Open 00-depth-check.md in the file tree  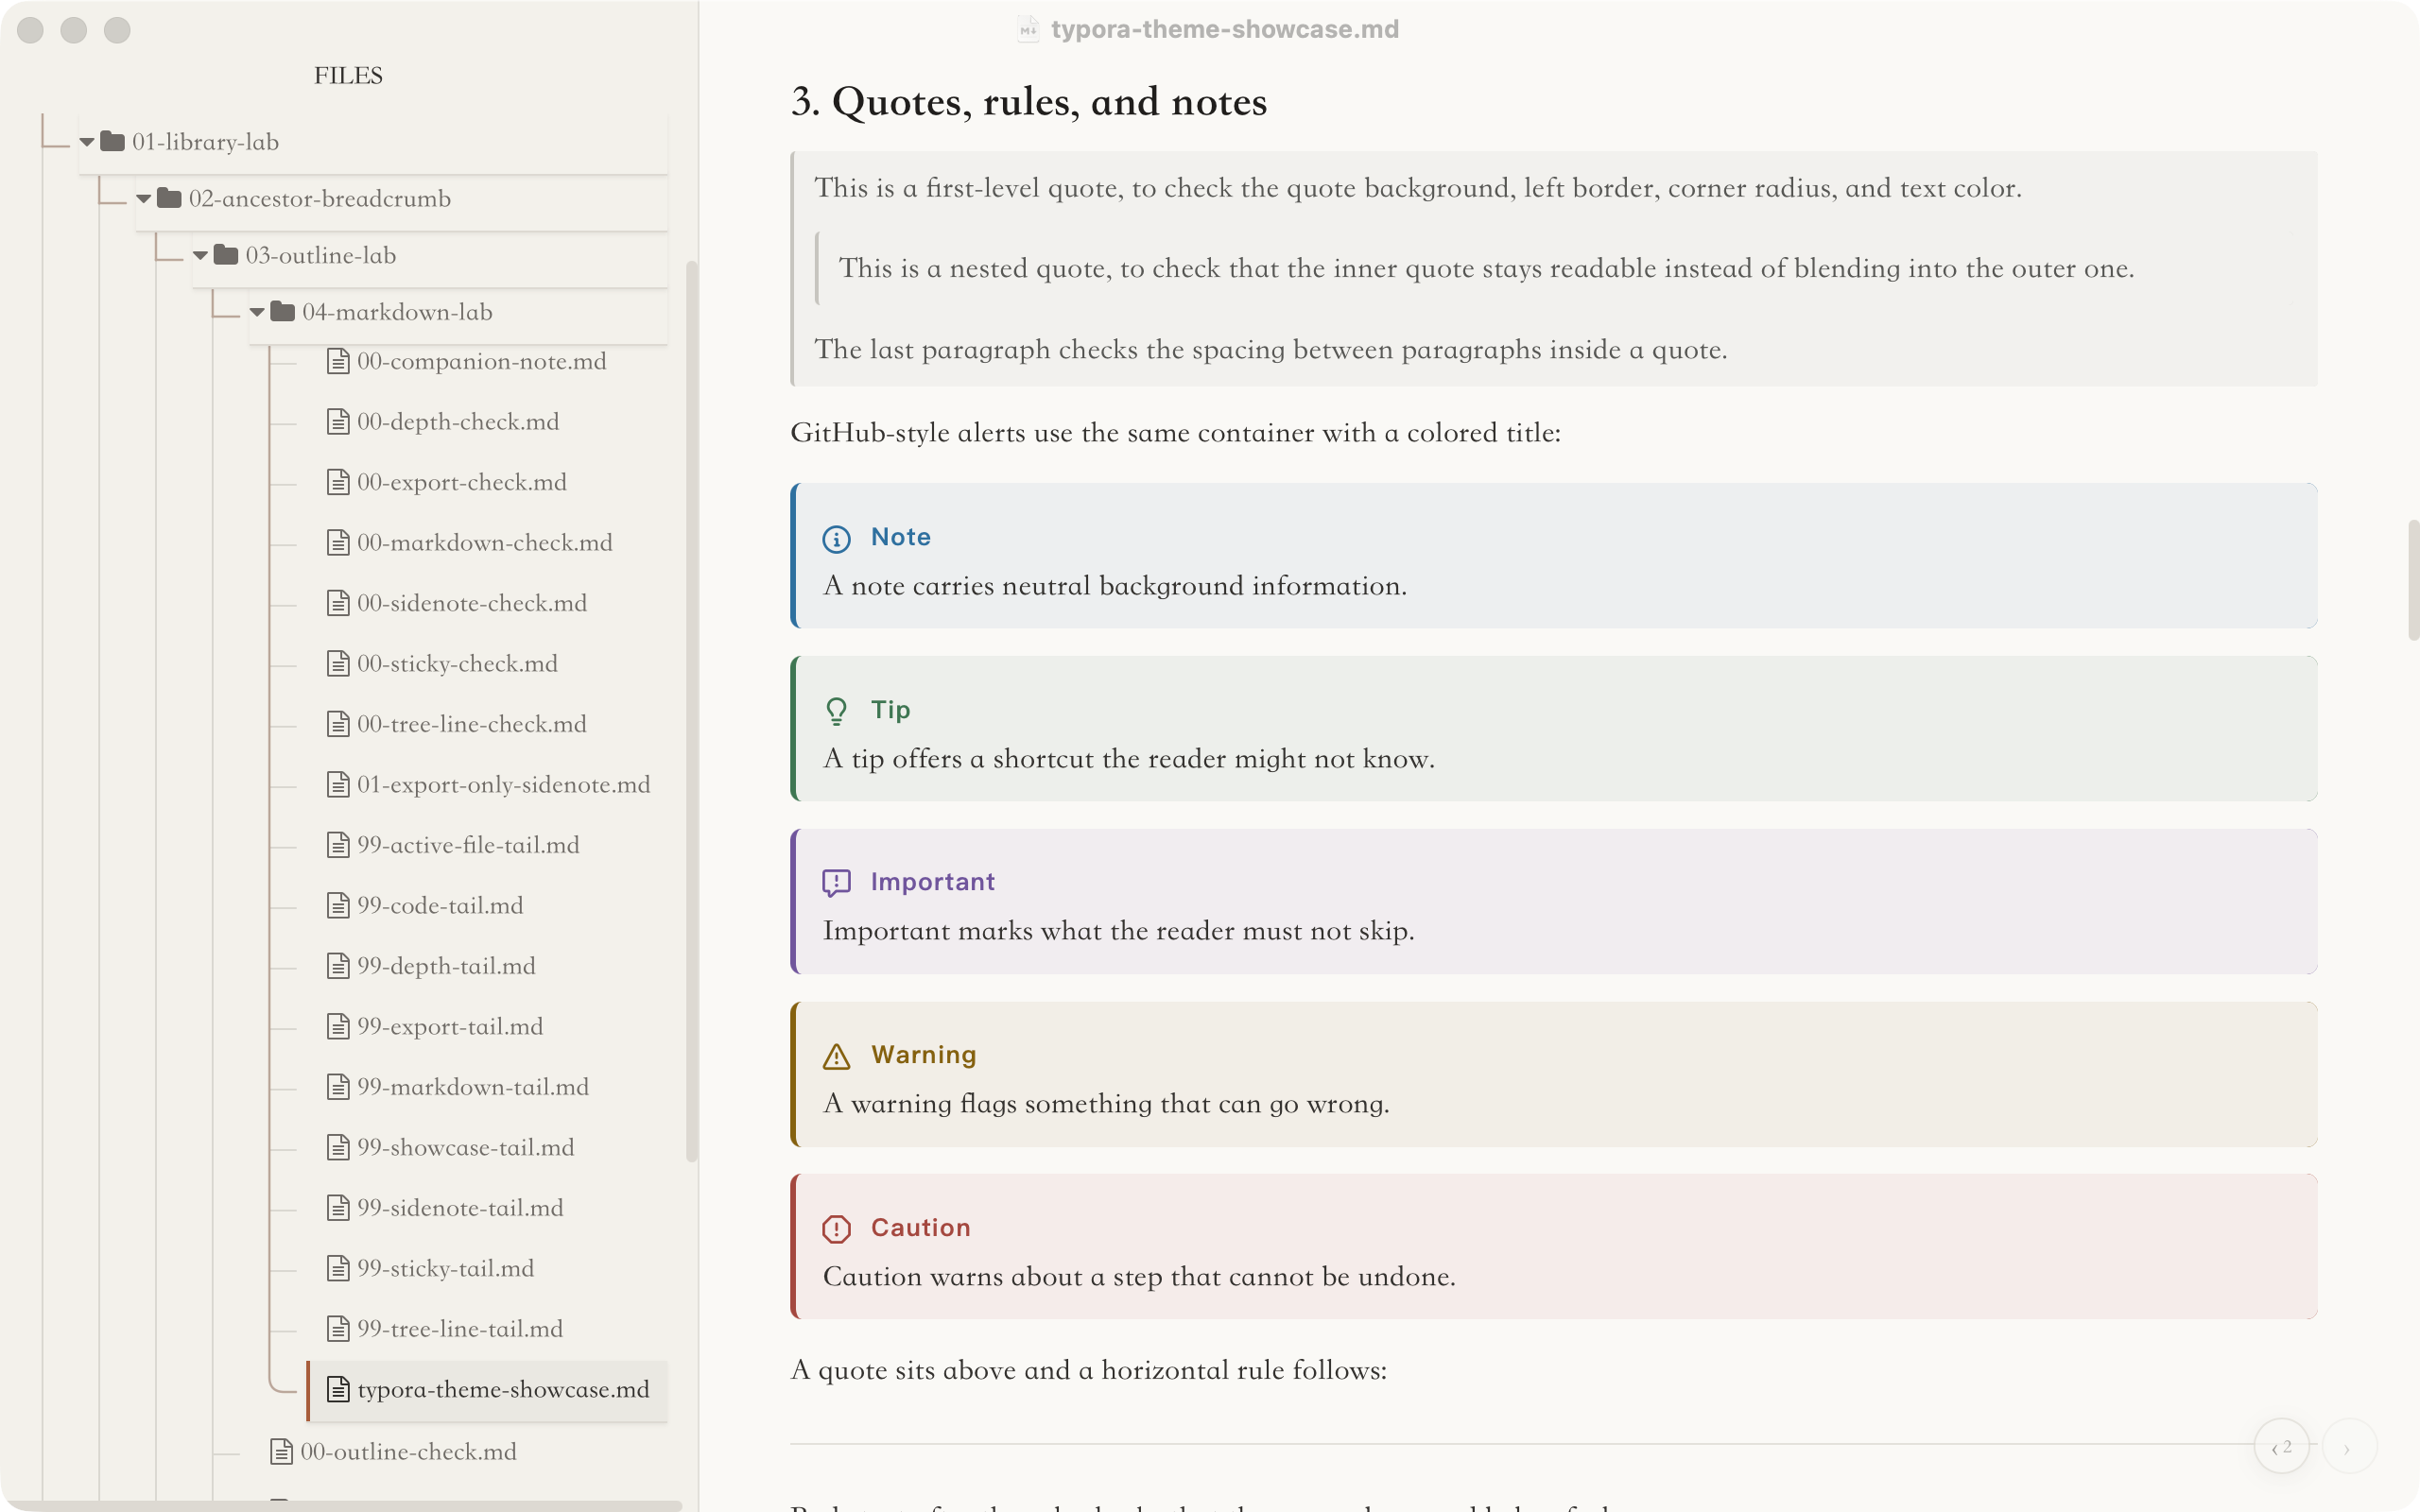[x=458, y=422]
